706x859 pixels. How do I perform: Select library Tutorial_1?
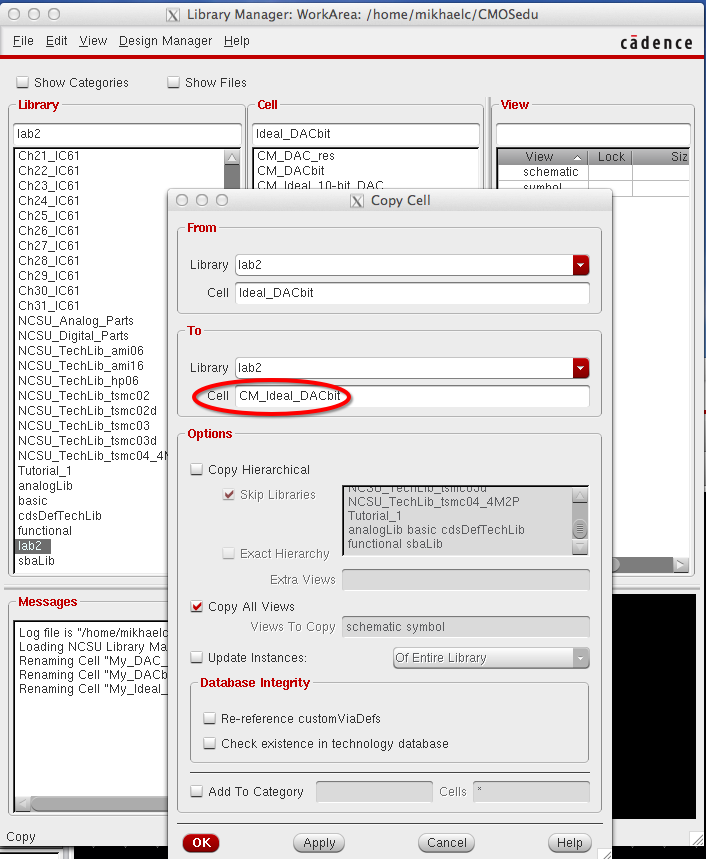tap(44, 471)
